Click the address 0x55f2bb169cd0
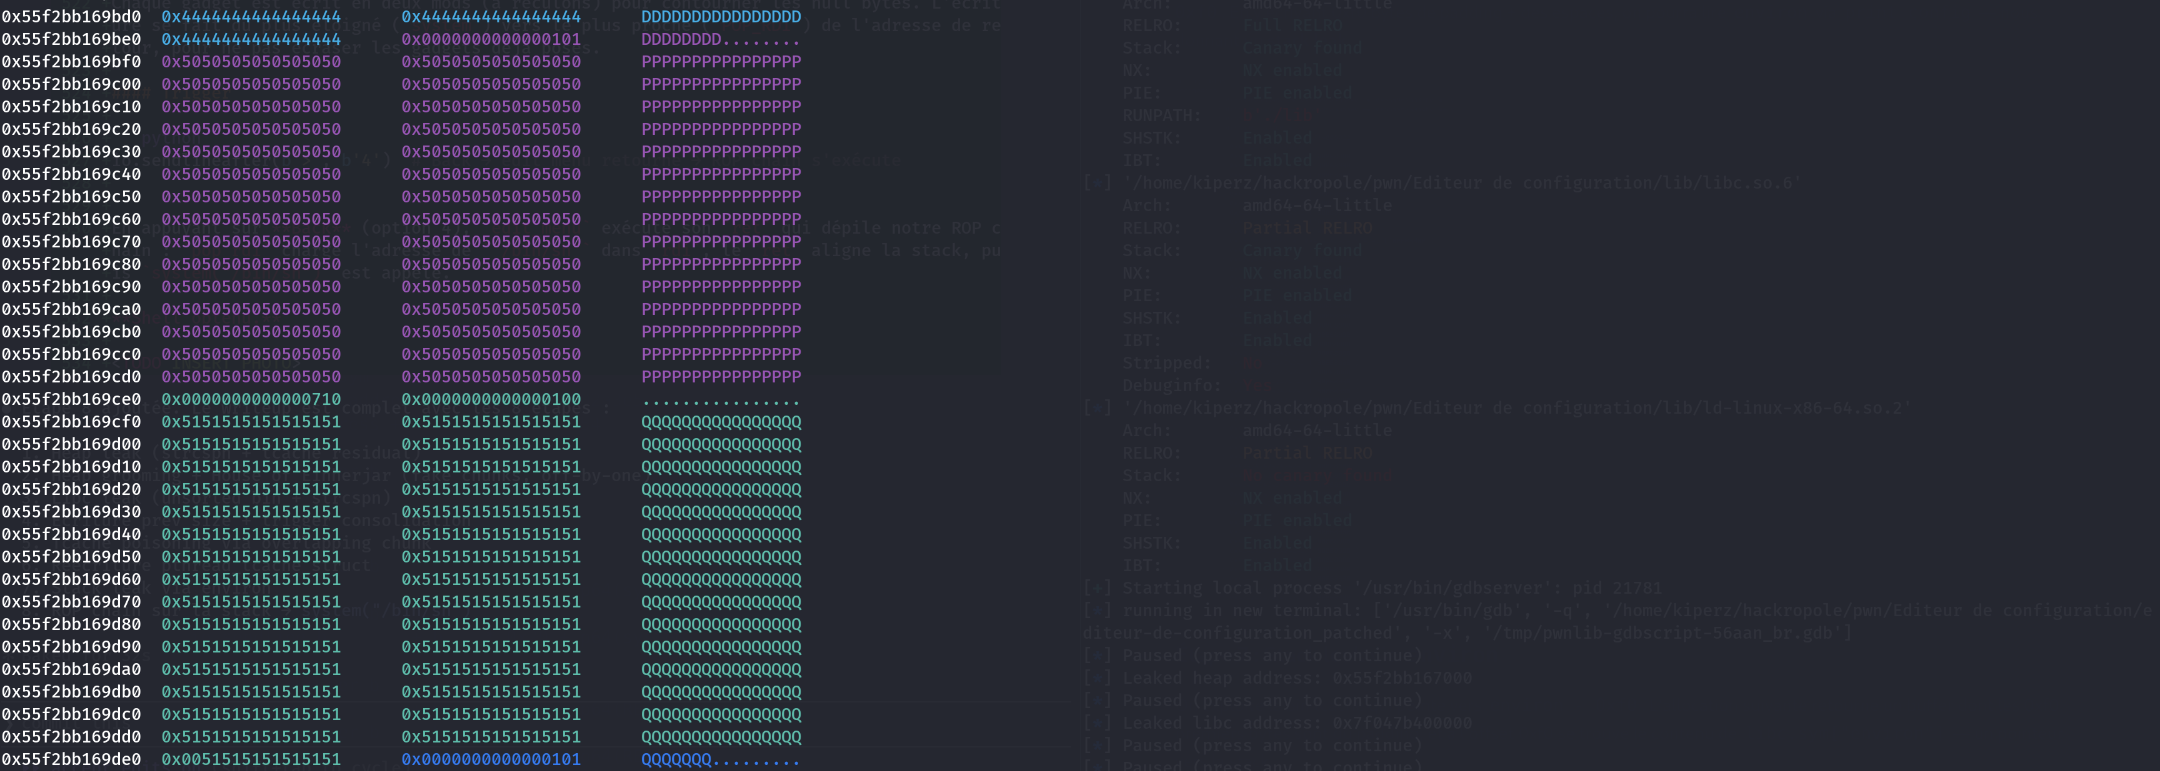 click(x=71, y=377)
